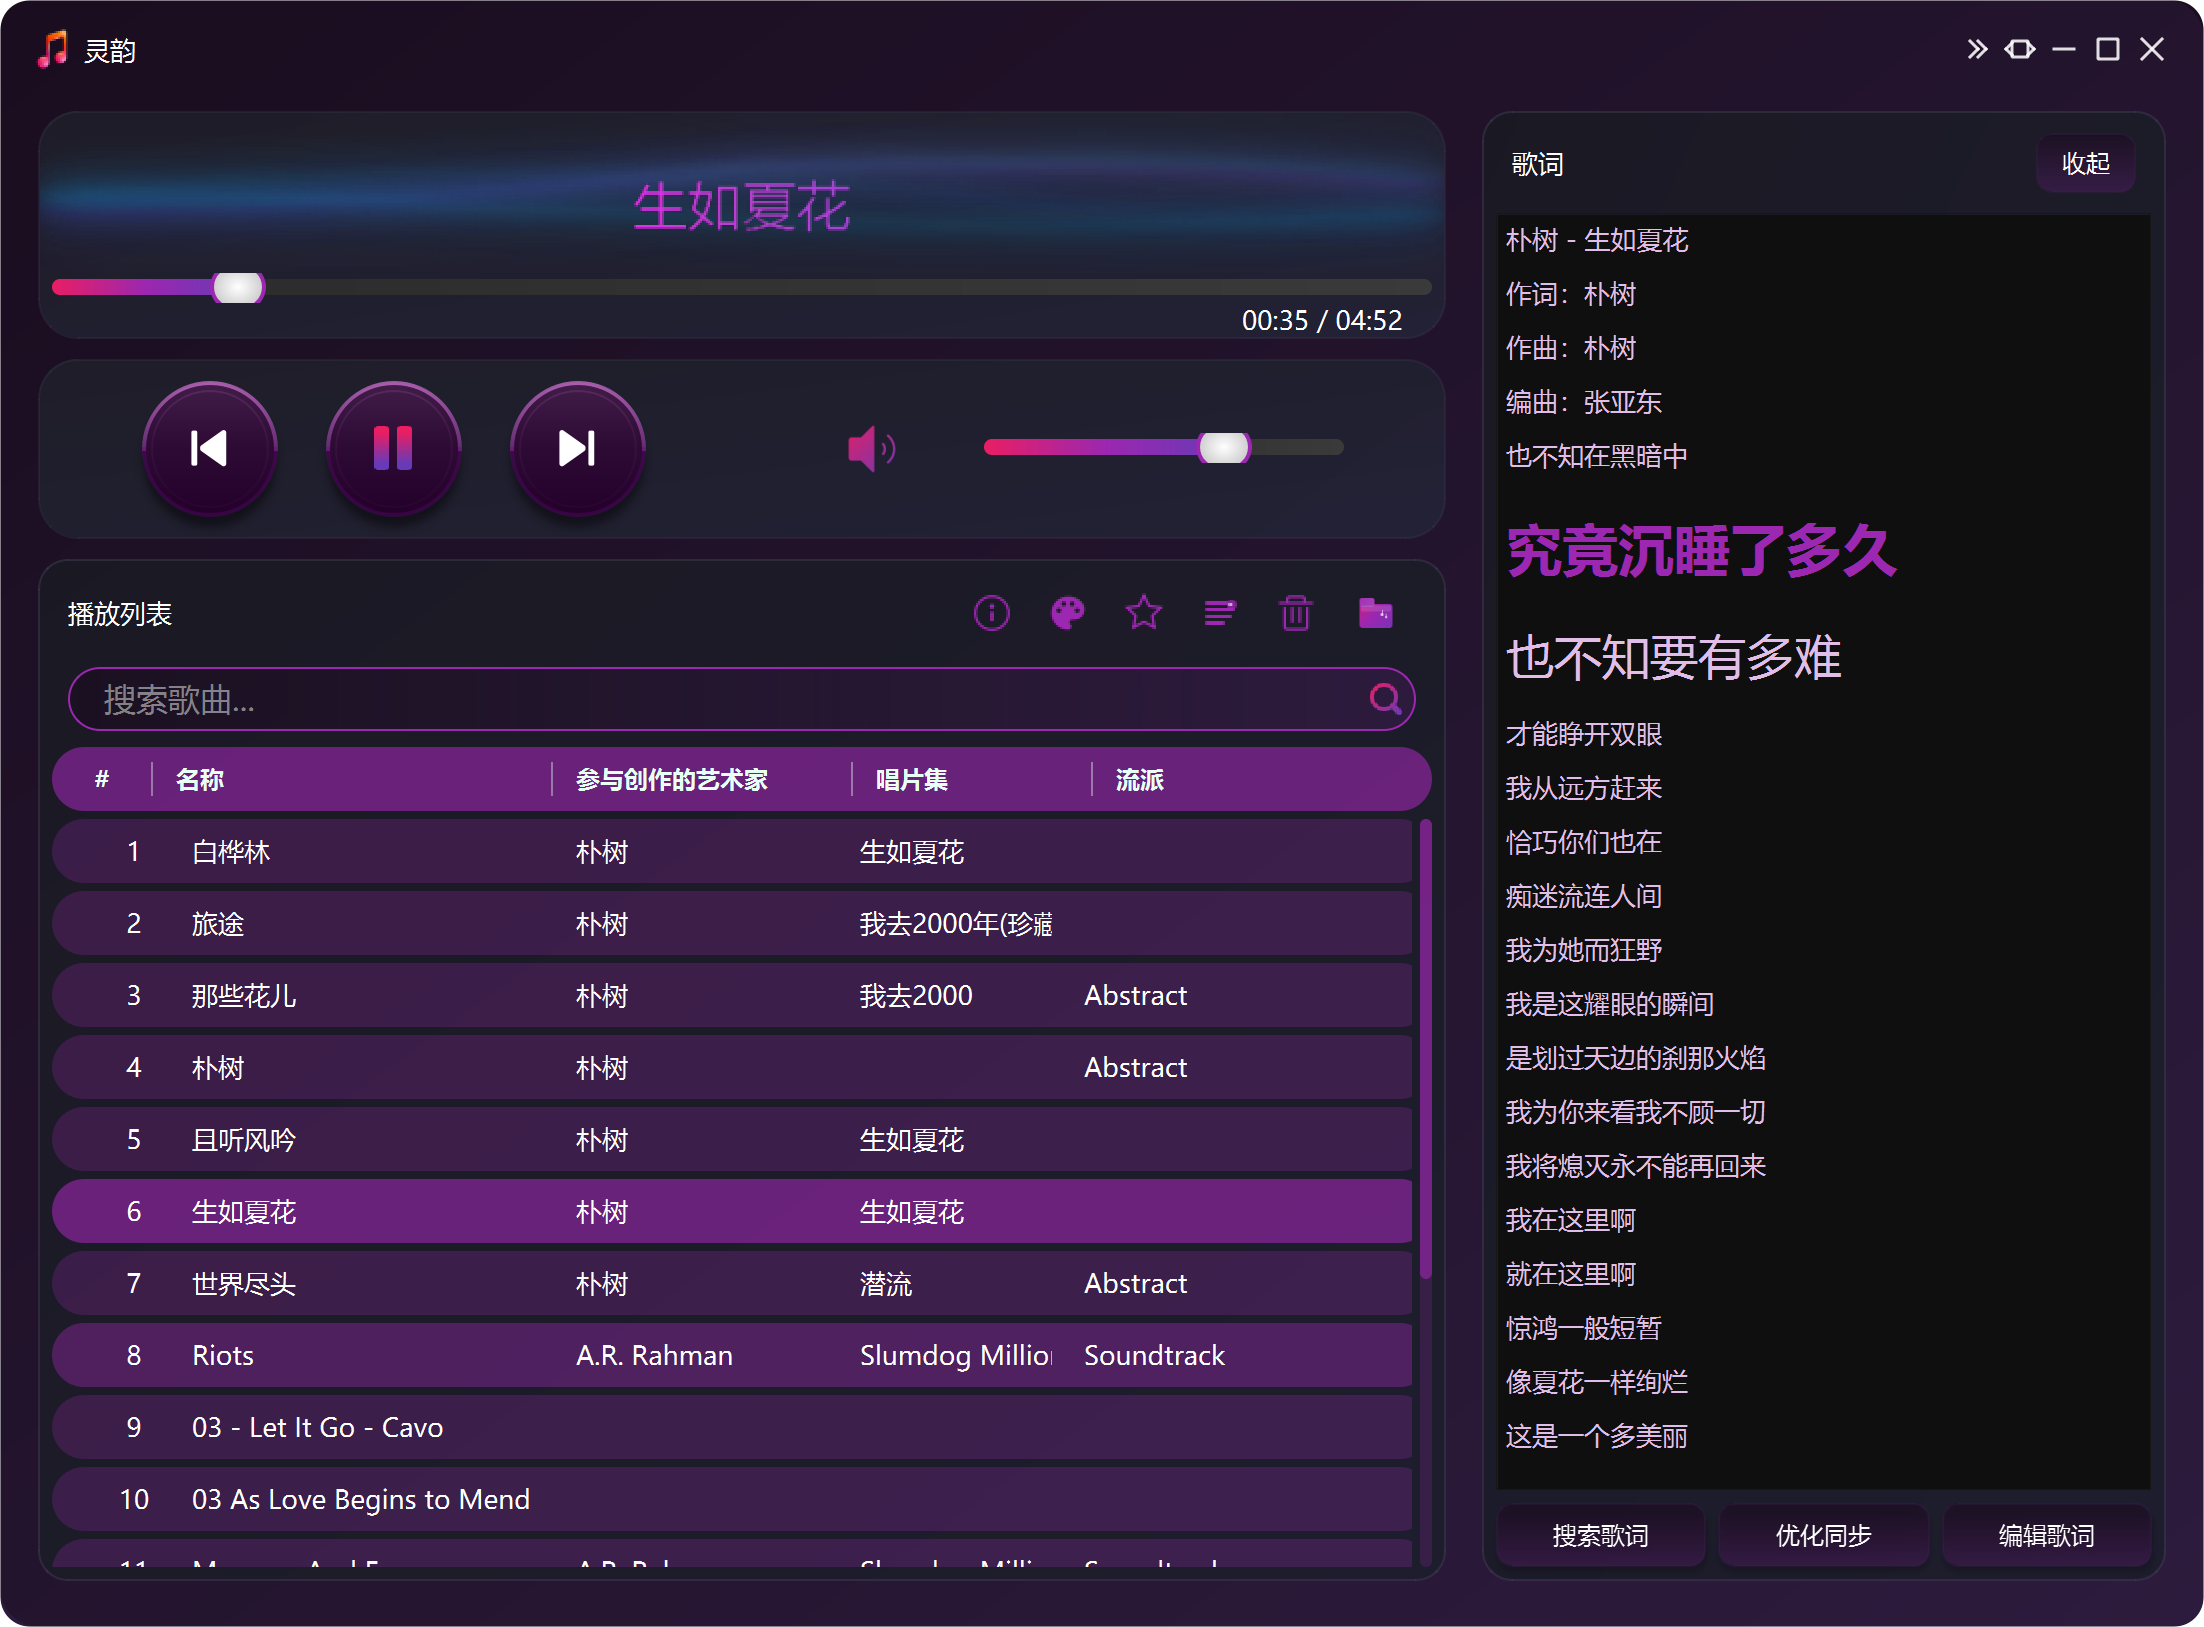Toggle the compact mode icon in titlebar
Image resolution: width=2204 pixels, height=1627 pixels.
coord(2020,48)
